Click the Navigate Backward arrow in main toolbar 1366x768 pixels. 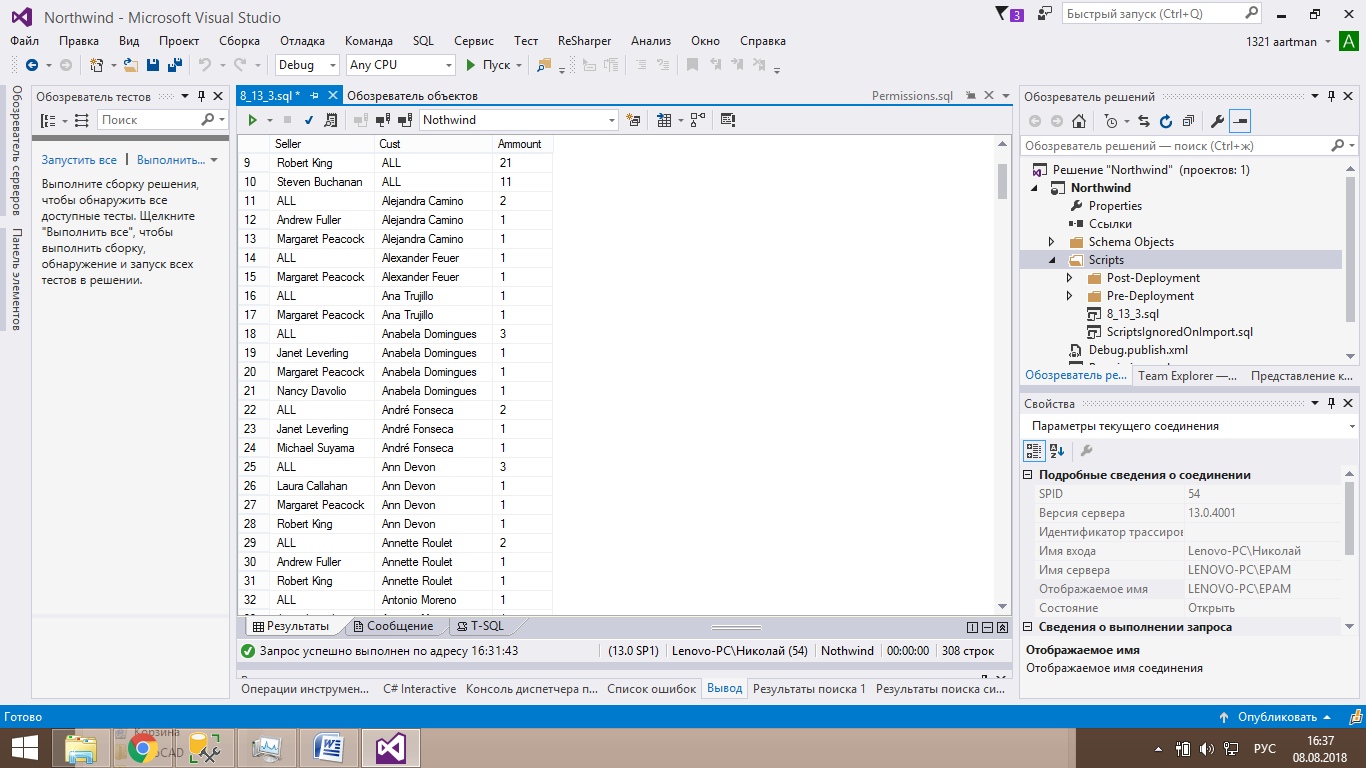coord(31,65)
